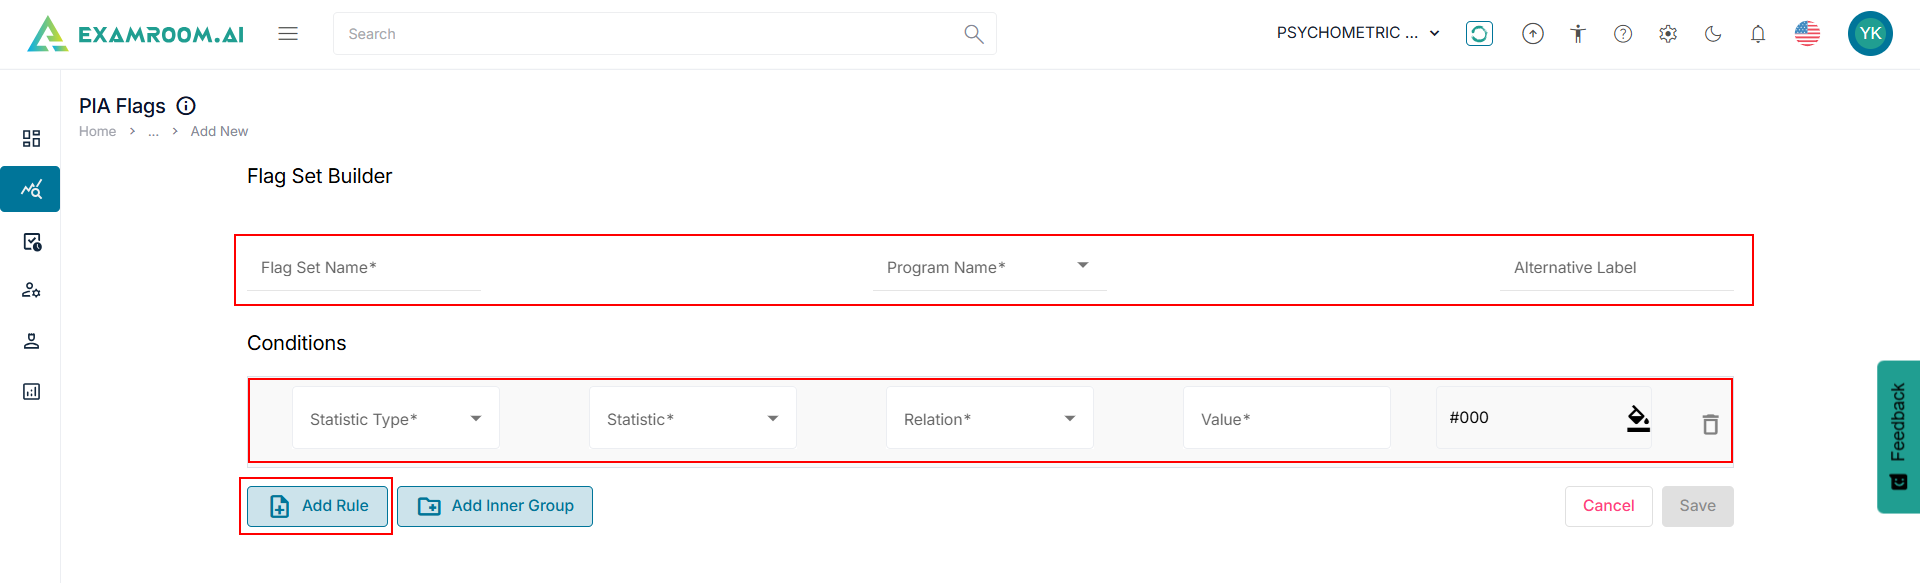
Task: Expand the PSYCHOMETRIC program selector
Action: point(1358,33)
